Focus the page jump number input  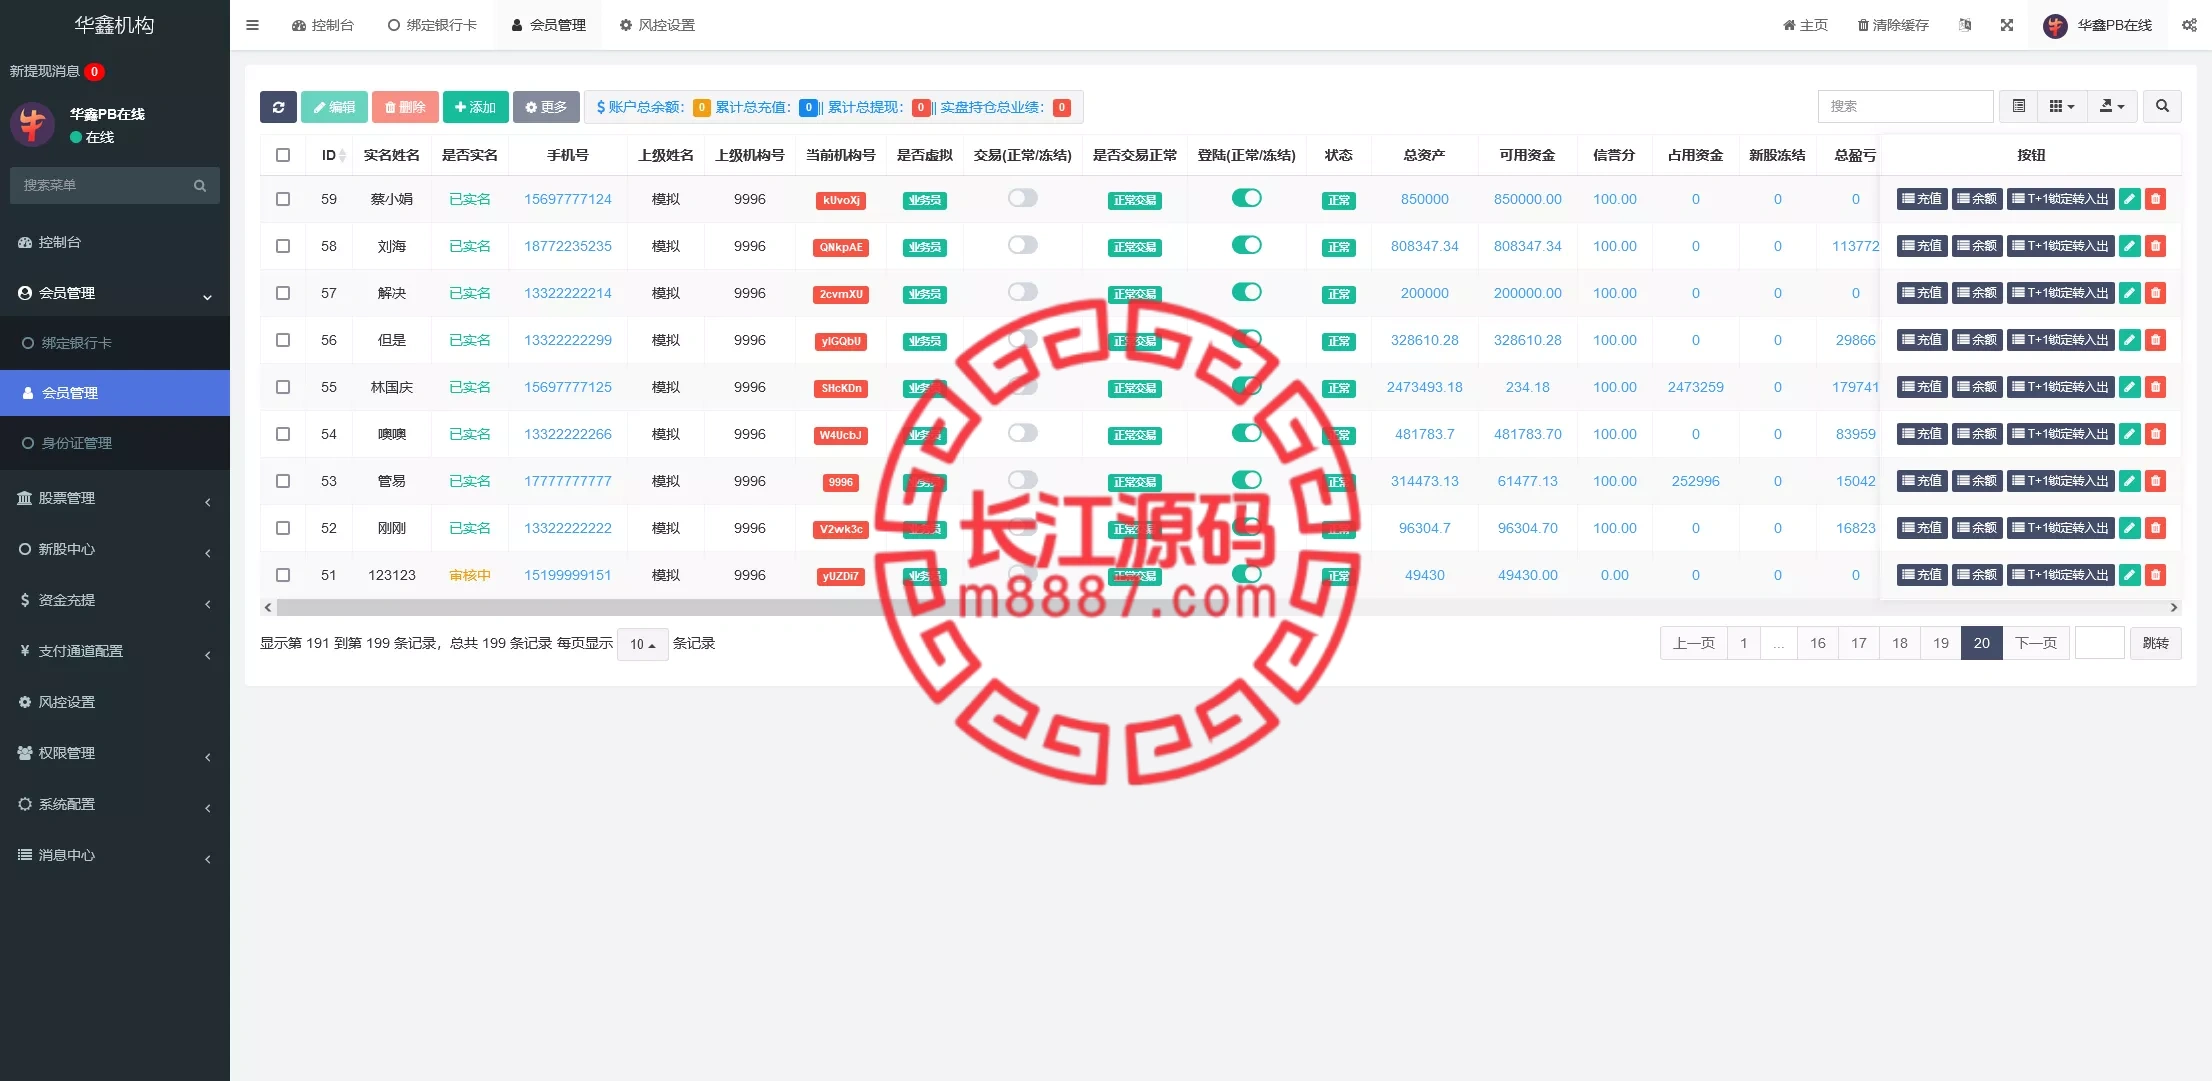(x=2100, y=643)
